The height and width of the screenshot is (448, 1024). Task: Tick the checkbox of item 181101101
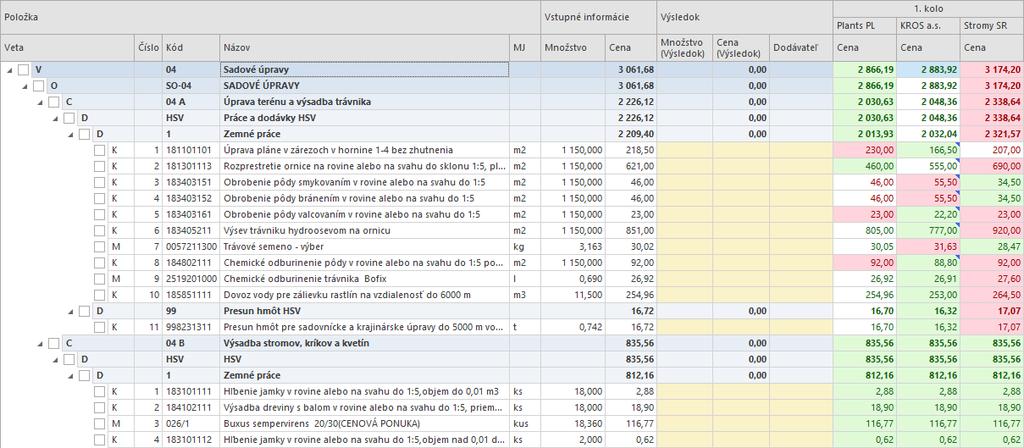pyautogui.click(x=99, y=150)
